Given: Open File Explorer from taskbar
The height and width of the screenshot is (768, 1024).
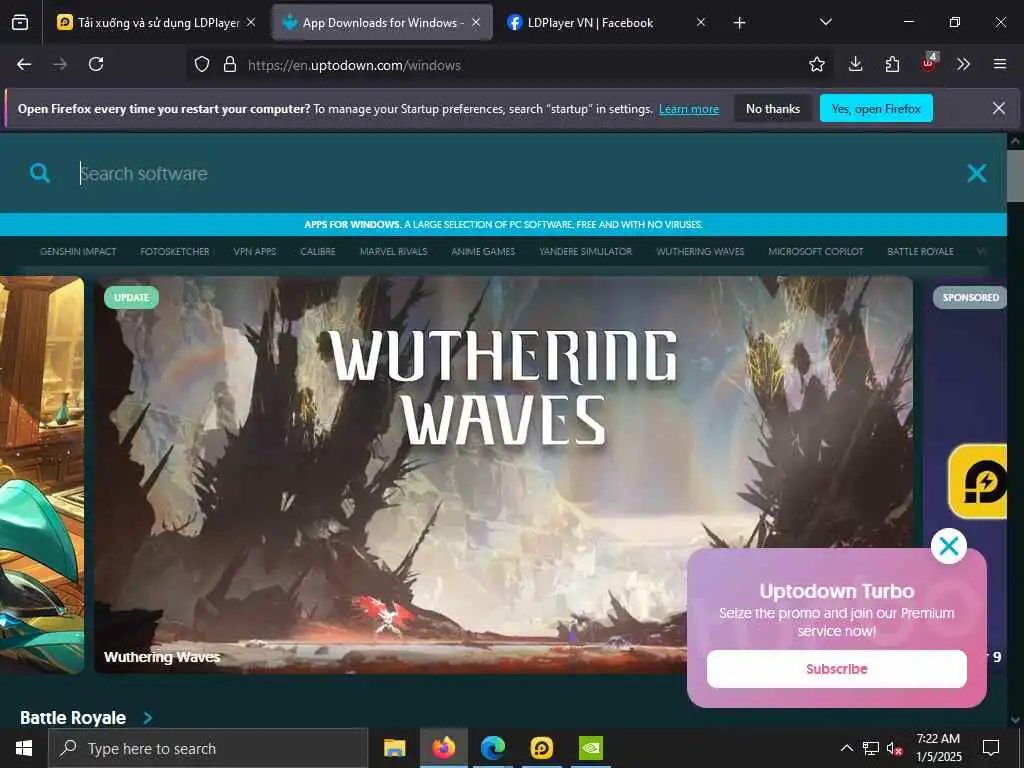Looking at the screenshot, I should point(394,748).
